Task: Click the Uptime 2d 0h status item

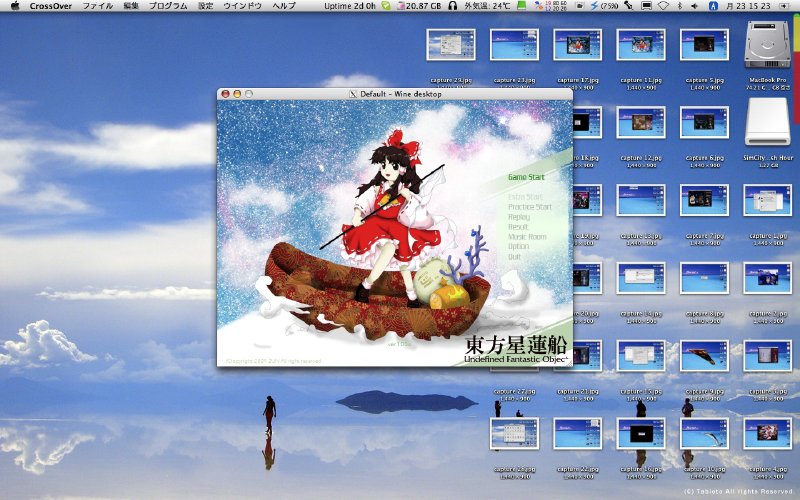Action: (x=349, y=6)
